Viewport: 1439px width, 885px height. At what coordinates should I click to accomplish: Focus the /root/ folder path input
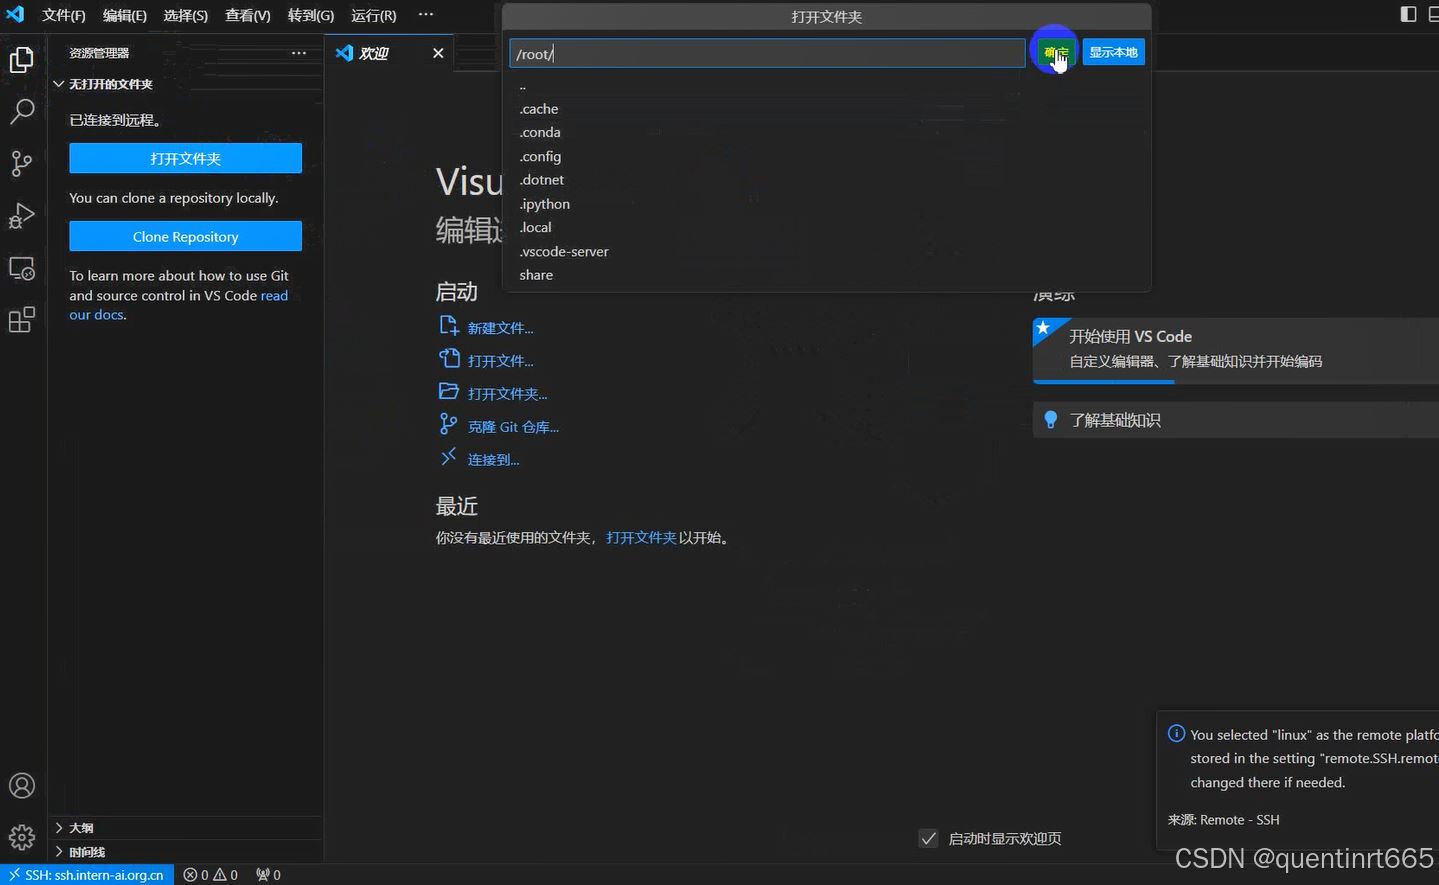tap(767, 54)
